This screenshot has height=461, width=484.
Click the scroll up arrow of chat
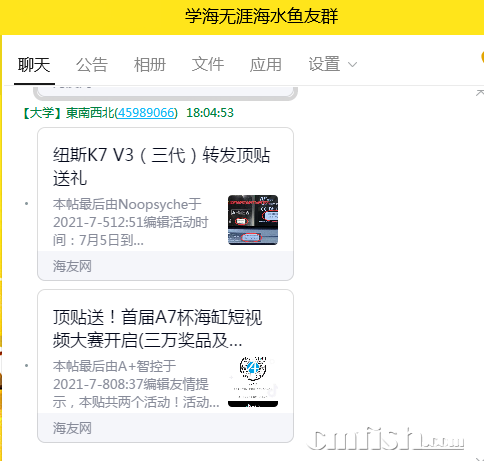pos(480,93)
